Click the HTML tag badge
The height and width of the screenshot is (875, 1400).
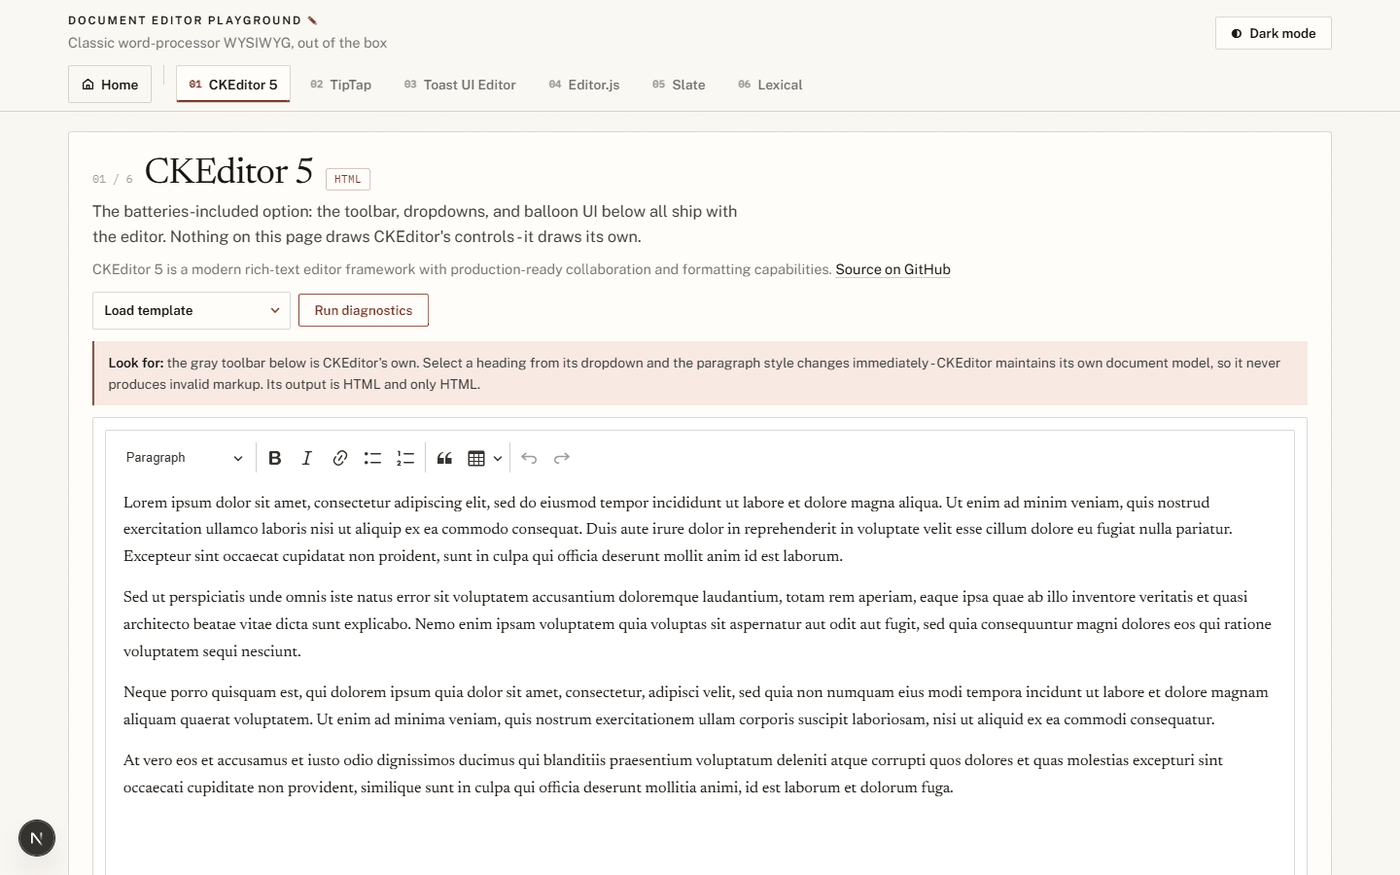pos(348,179)
